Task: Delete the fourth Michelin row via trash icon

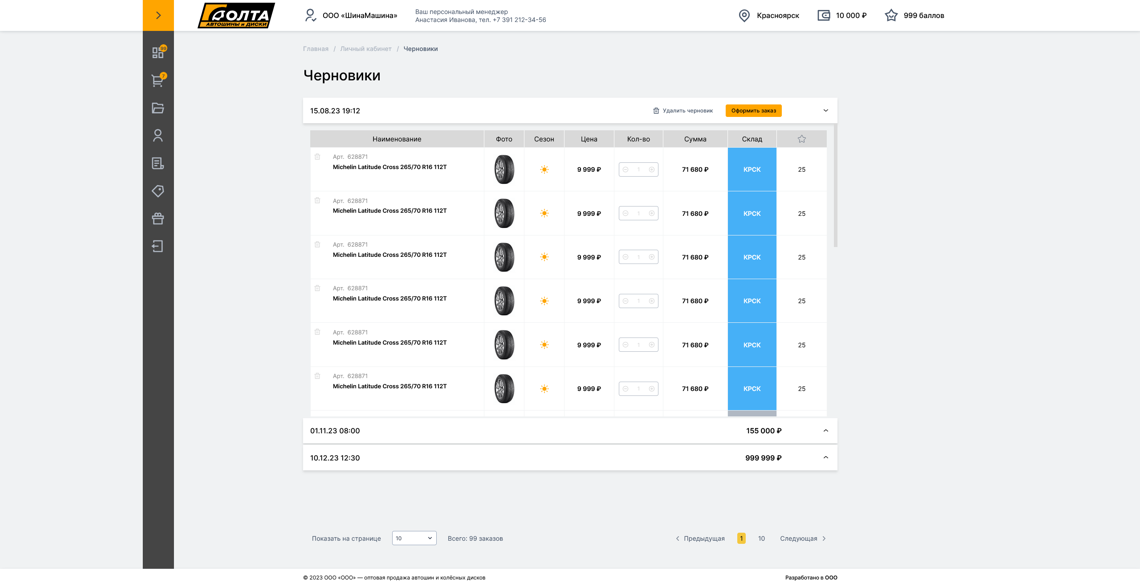Action: click(317, 288)
